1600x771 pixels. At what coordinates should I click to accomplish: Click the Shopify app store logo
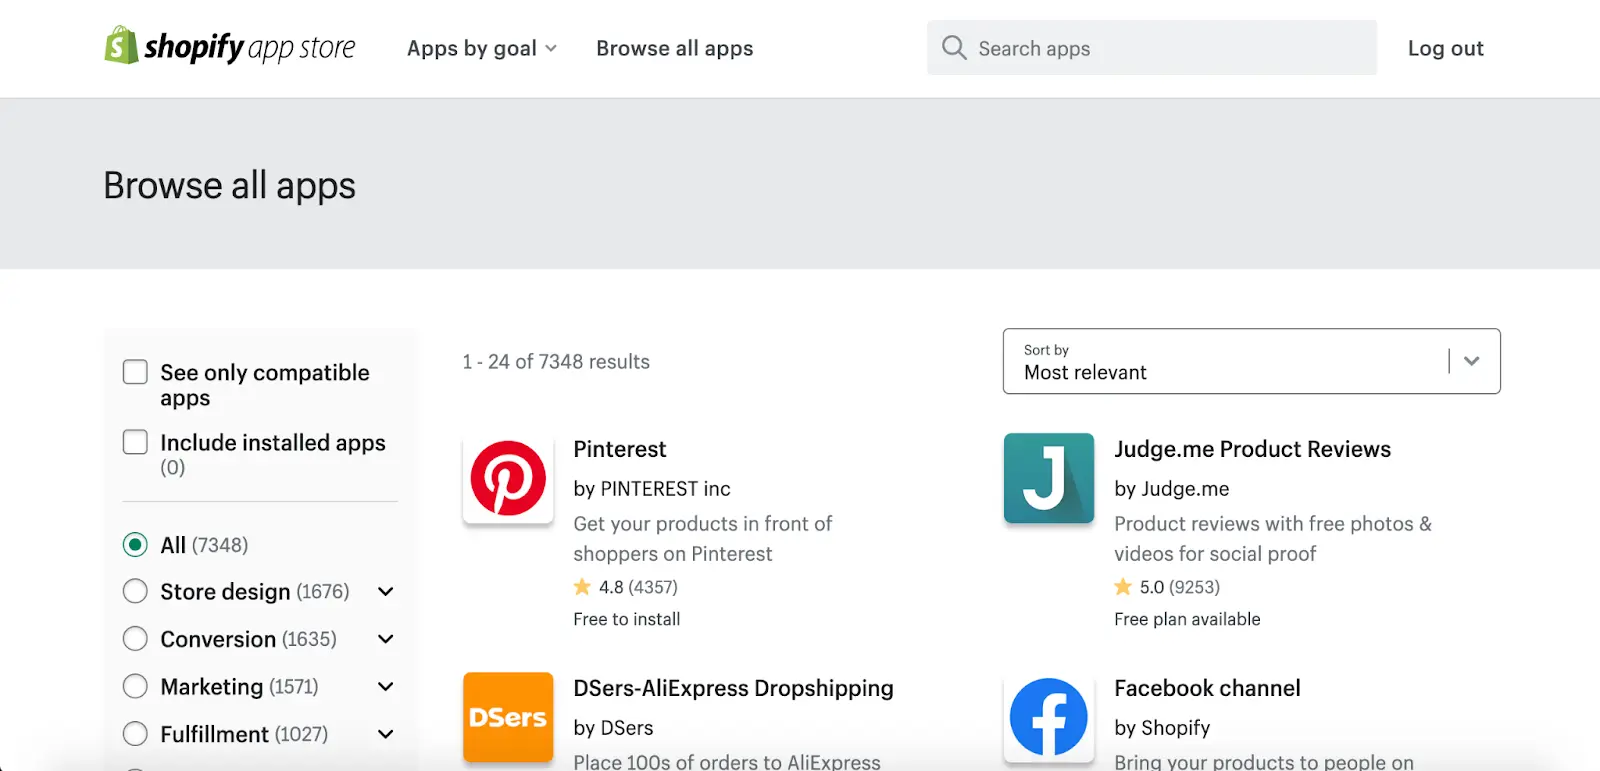click(230, 46)
